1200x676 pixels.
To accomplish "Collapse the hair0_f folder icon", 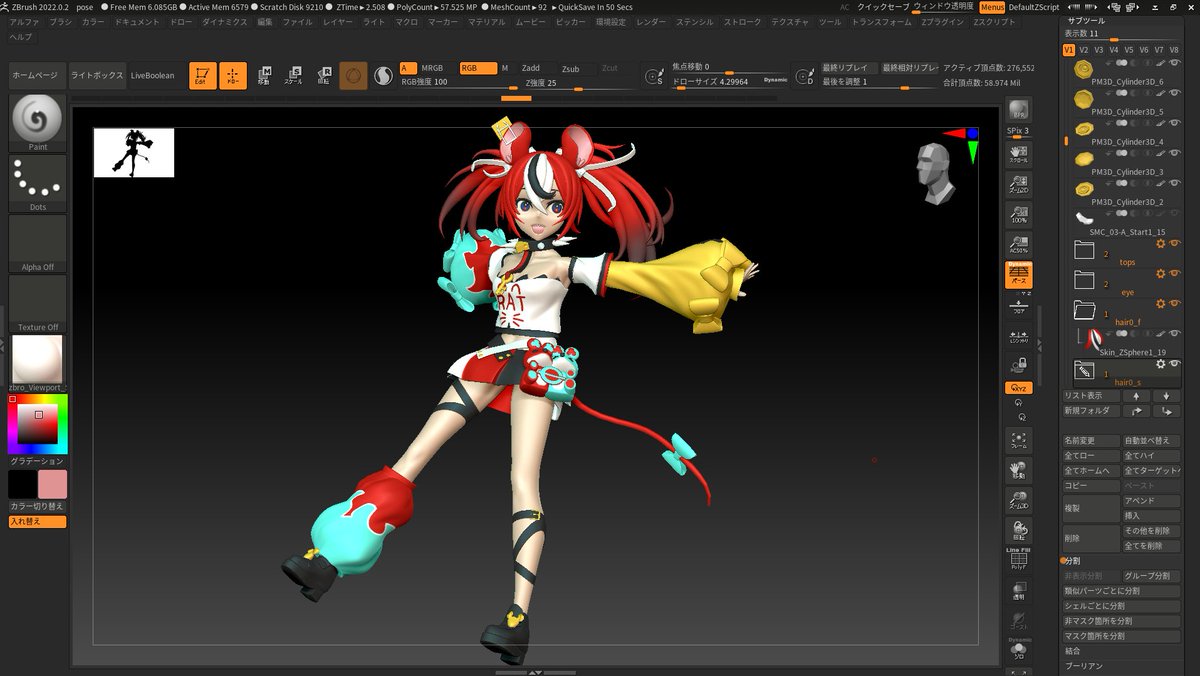I will [x=1084, y=309].
